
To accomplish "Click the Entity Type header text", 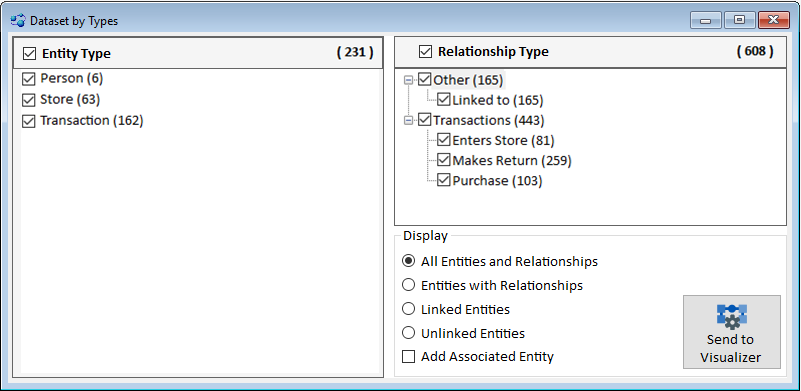I will (x=76, y=54).
